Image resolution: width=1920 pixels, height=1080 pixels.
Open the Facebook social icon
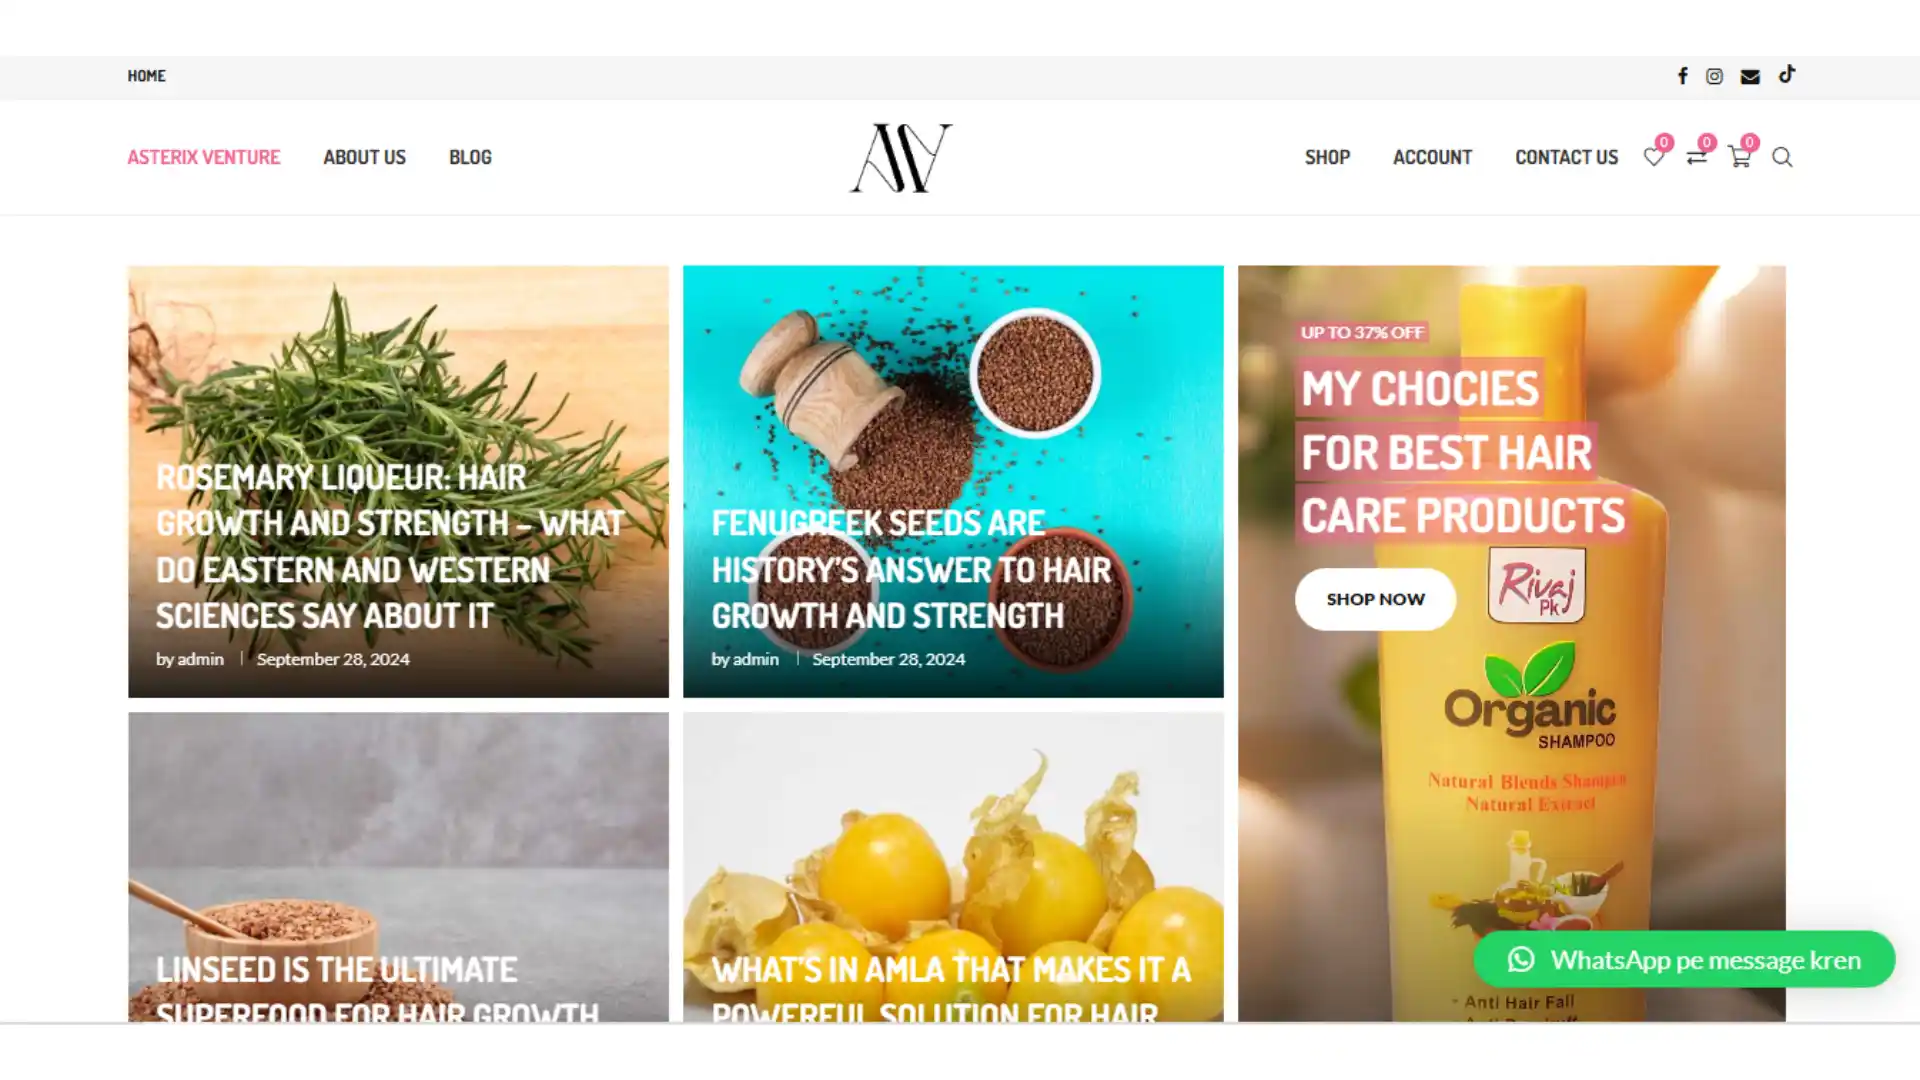click(x=1683, y=76)
